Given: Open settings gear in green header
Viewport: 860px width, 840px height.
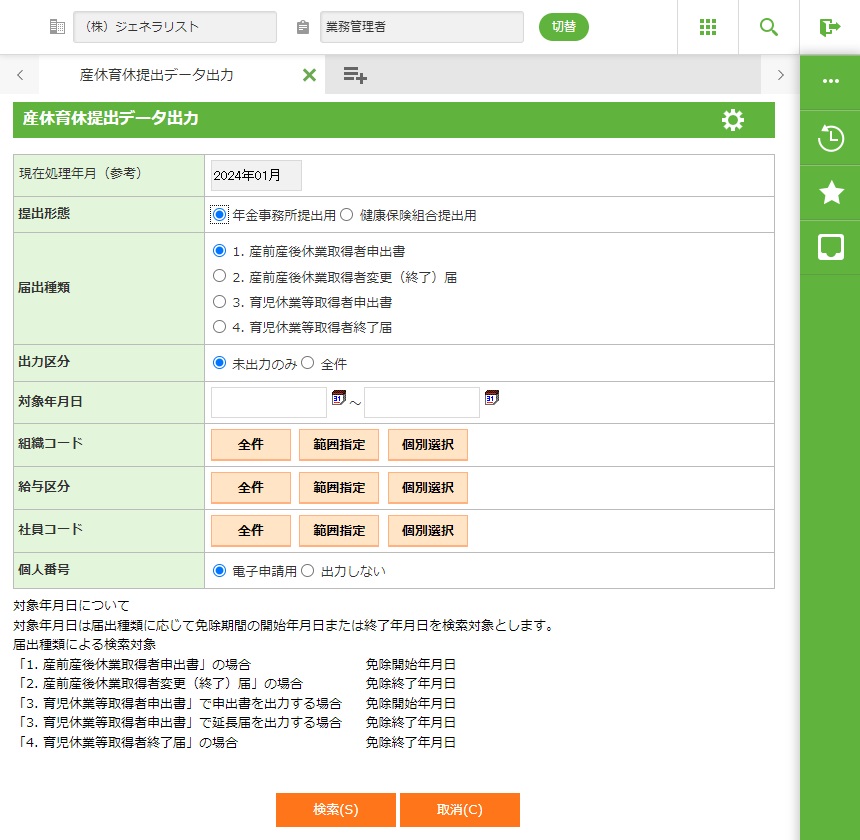Looking at the screenshot, I should click(x=733, y=120).
